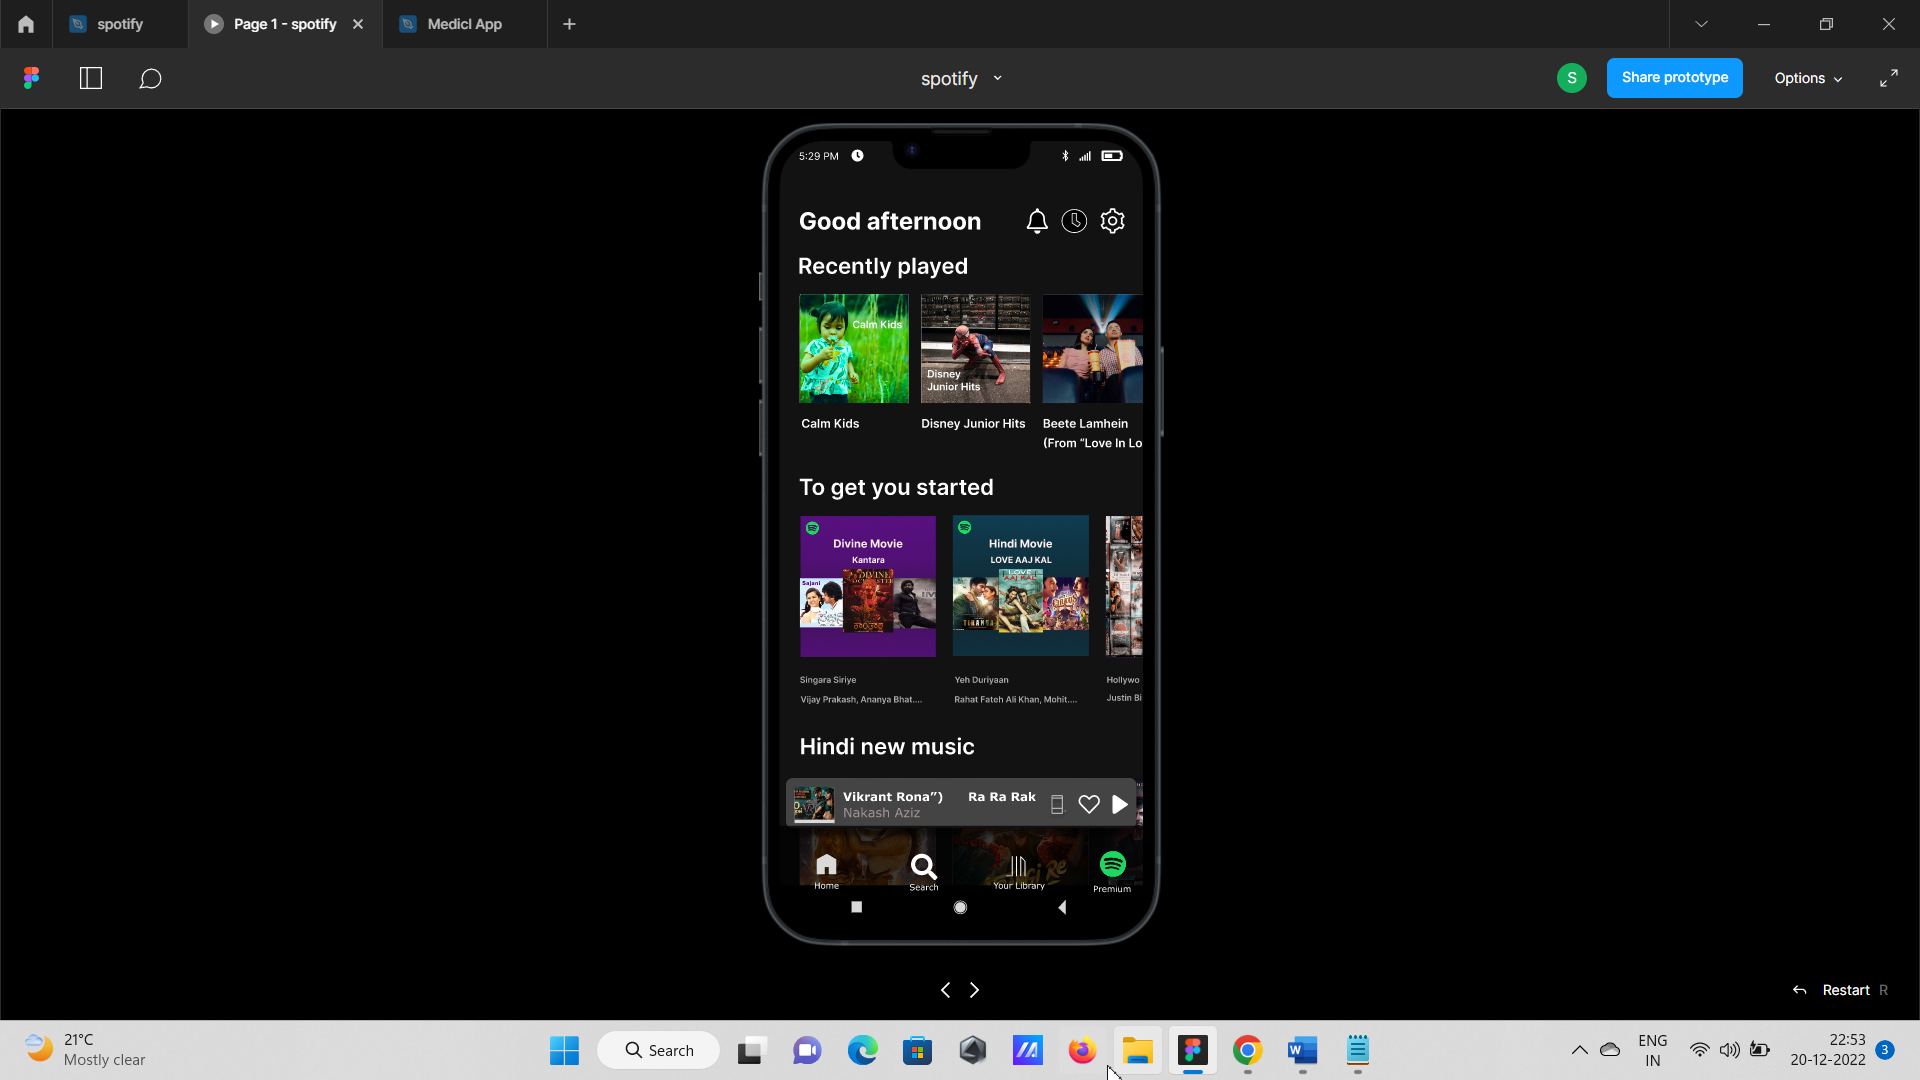Viewport: 1920px width, 1080px height.
Task: Click the Share prototype button
Action: (x=1674, y=77)
